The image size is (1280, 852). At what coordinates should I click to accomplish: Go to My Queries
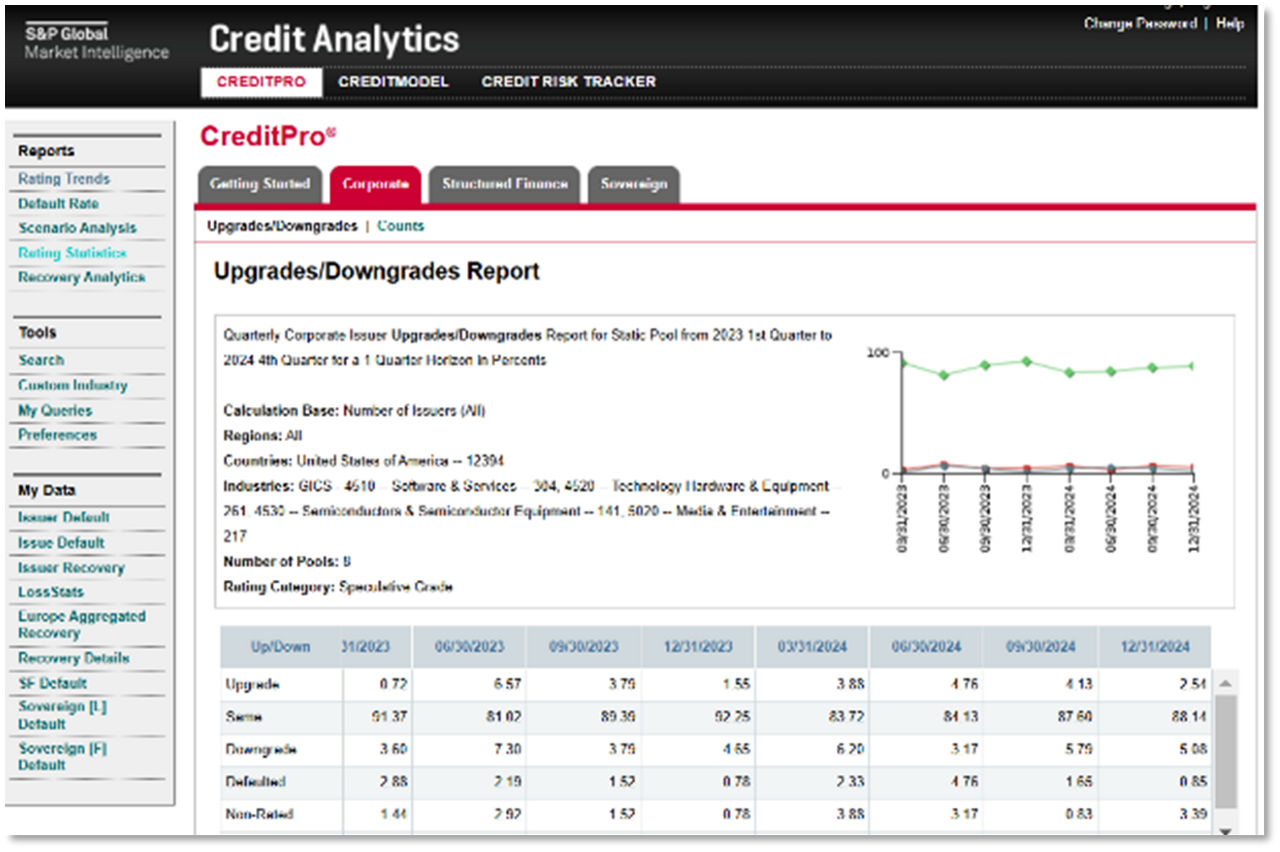point(55,410)
